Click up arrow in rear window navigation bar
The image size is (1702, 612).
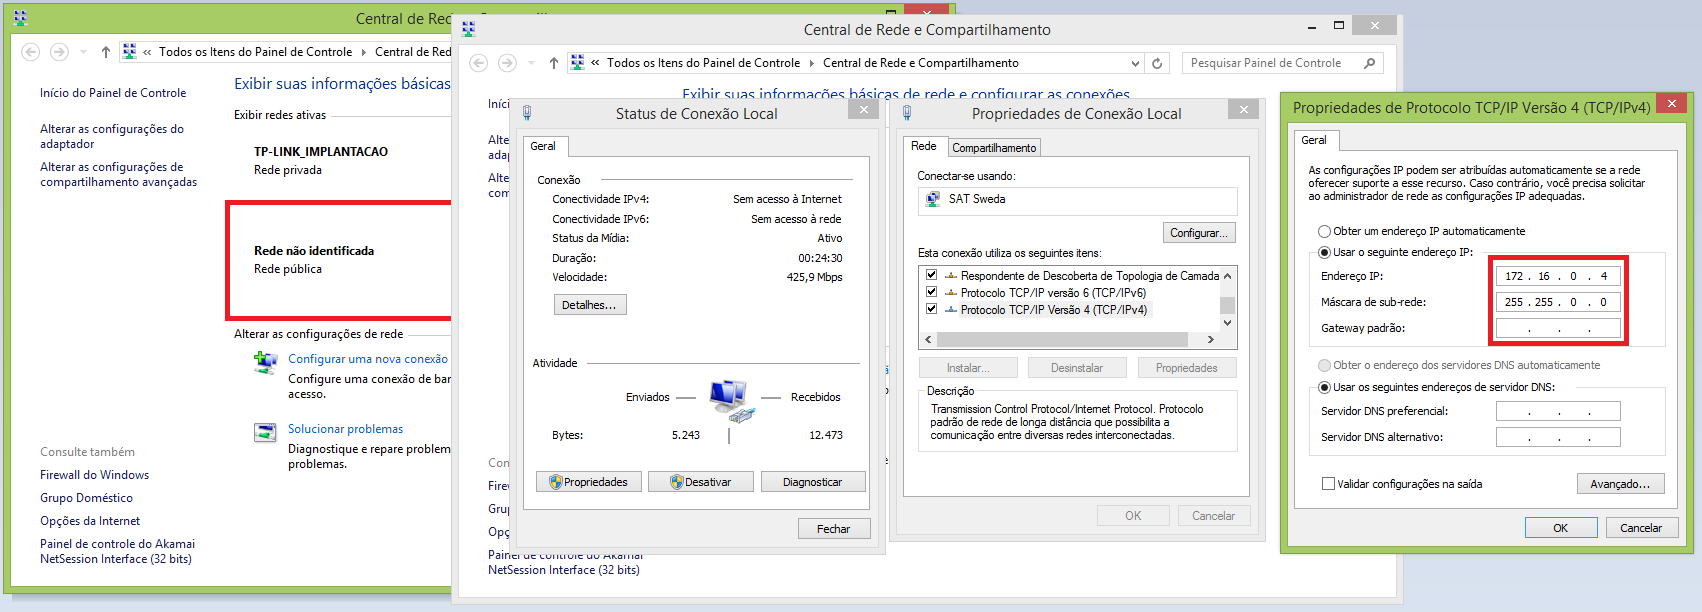[x=106, y=52]
